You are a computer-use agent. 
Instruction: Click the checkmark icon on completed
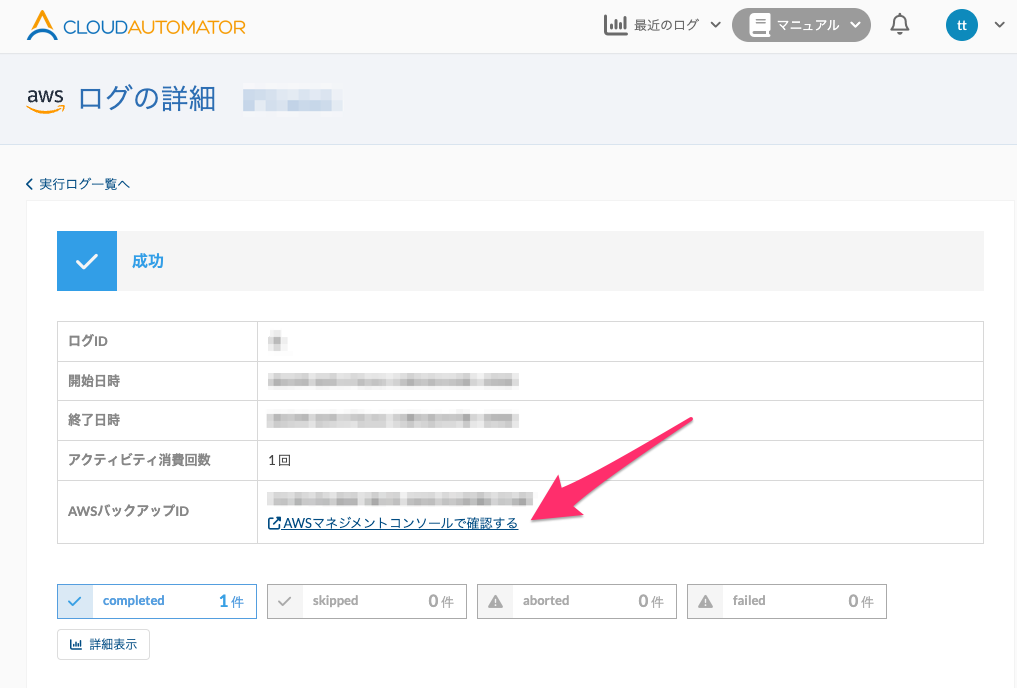pos(75,602)
